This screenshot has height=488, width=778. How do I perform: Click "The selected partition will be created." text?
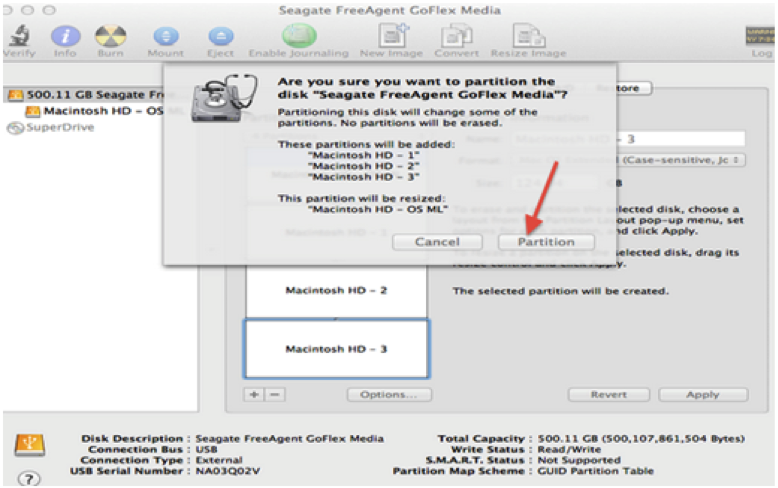(561, 291)
